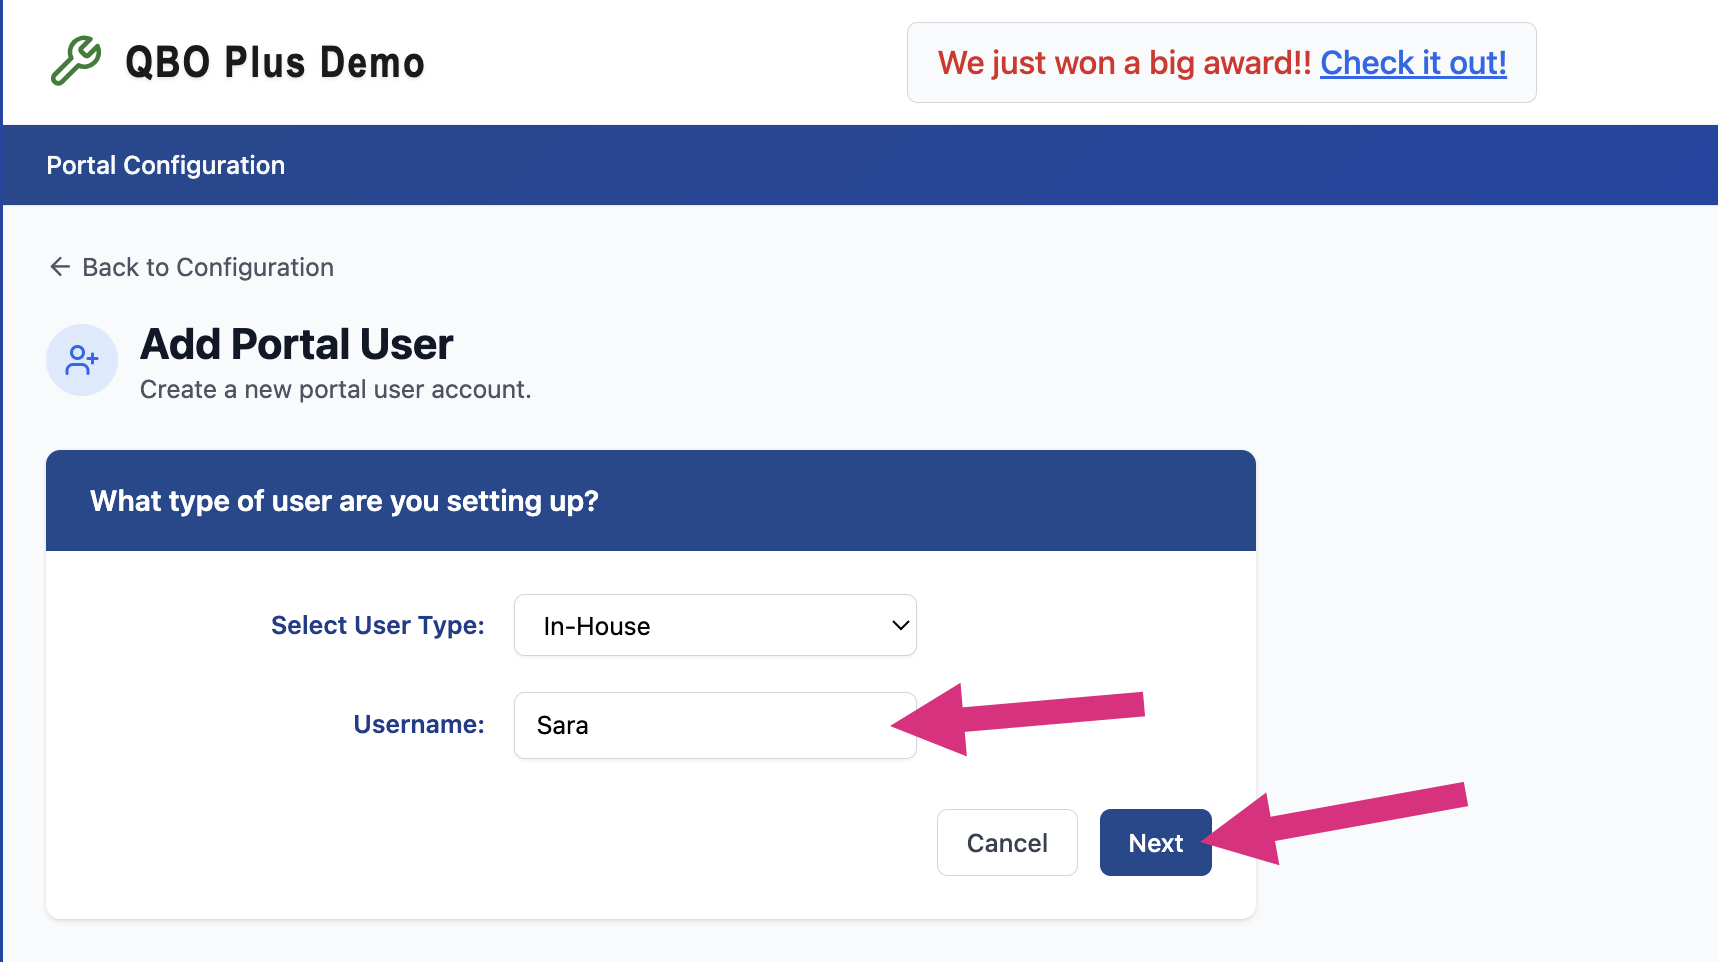This screenshot has height=962, width=1718.
Task: Click the chevron on the In-House dropdown
Action: [900, 626]
